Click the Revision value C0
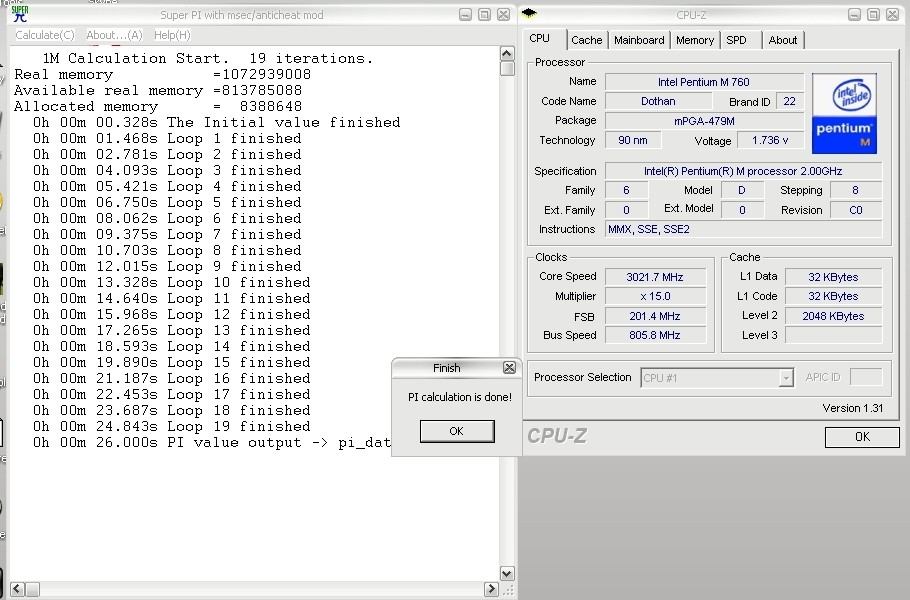Screen dimensions: 910x600 pos(856,210)
